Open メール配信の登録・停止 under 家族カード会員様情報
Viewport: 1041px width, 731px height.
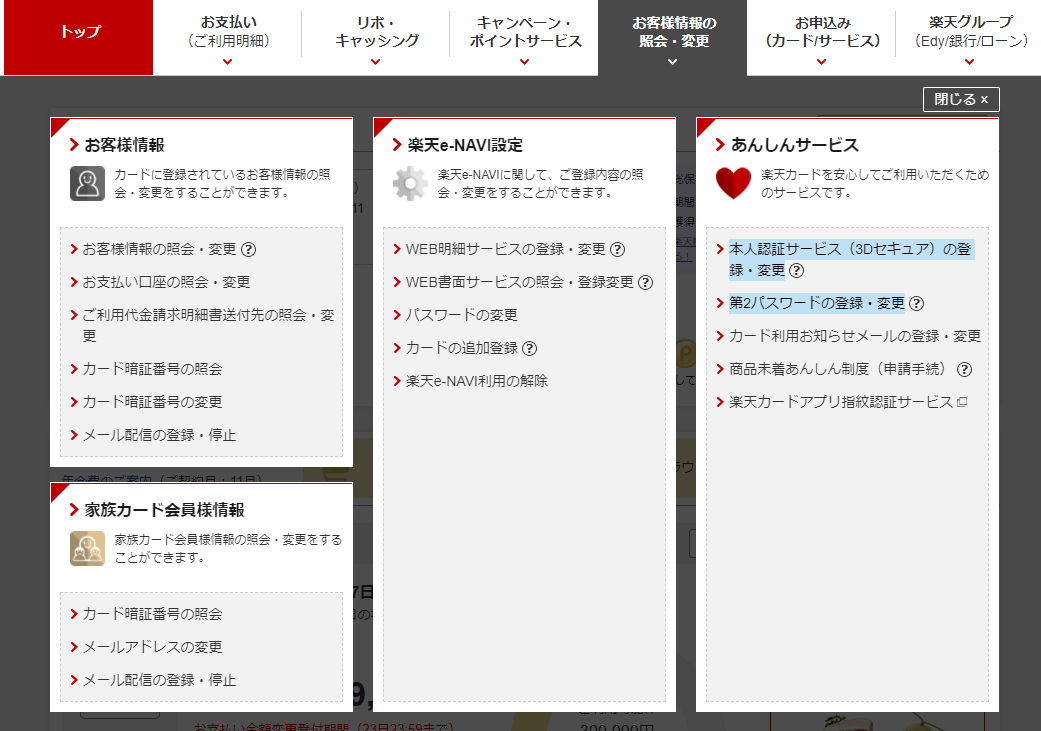pyautogui.click(x=159, y=681)
